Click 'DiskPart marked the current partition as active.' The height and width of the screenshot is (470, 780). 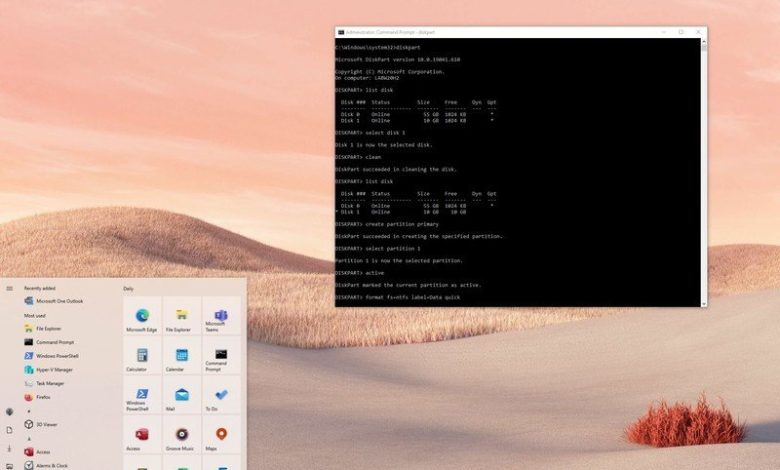pos(408,285)
